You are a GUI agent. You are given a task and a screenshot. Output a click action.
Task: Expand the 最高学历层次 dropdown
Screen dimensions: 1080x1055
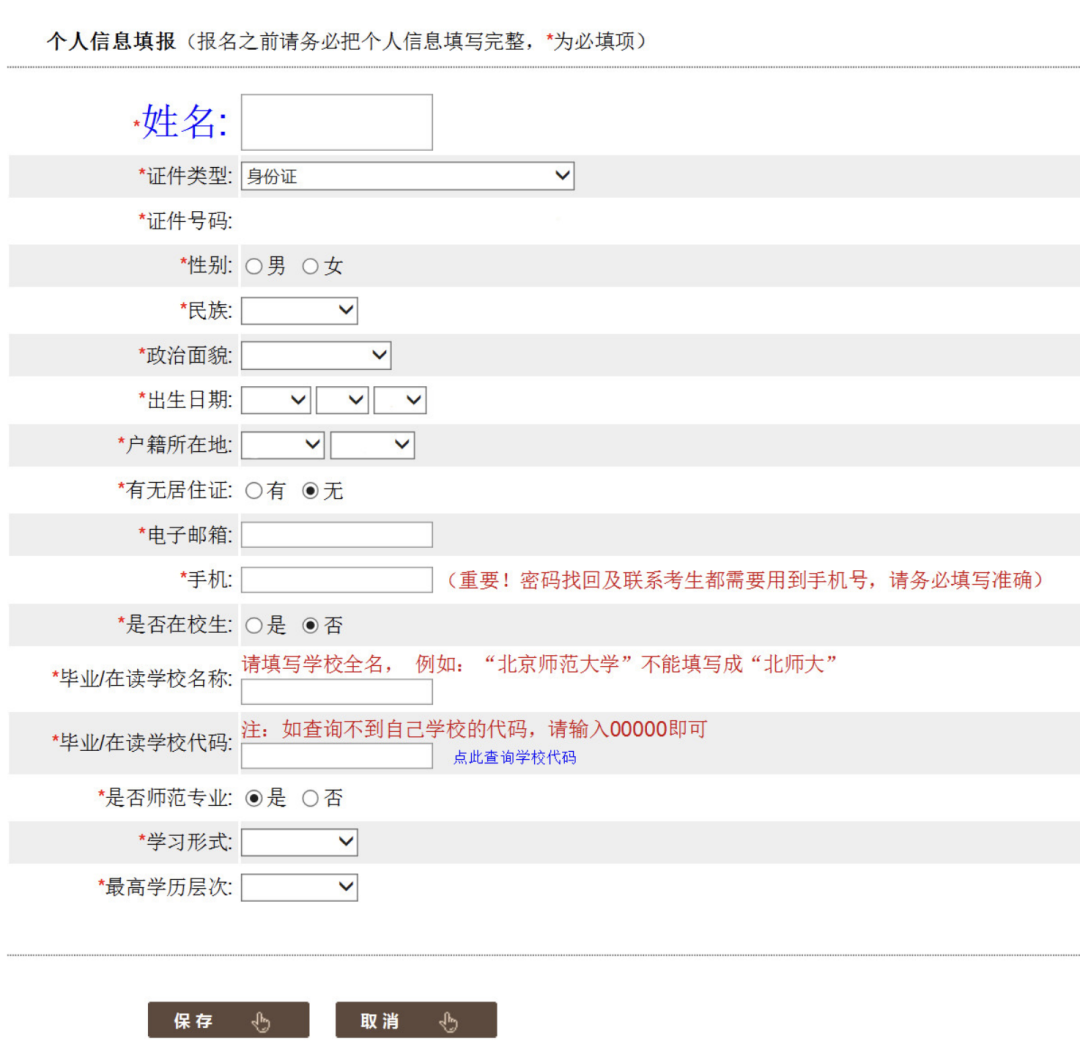coord(299,887)
